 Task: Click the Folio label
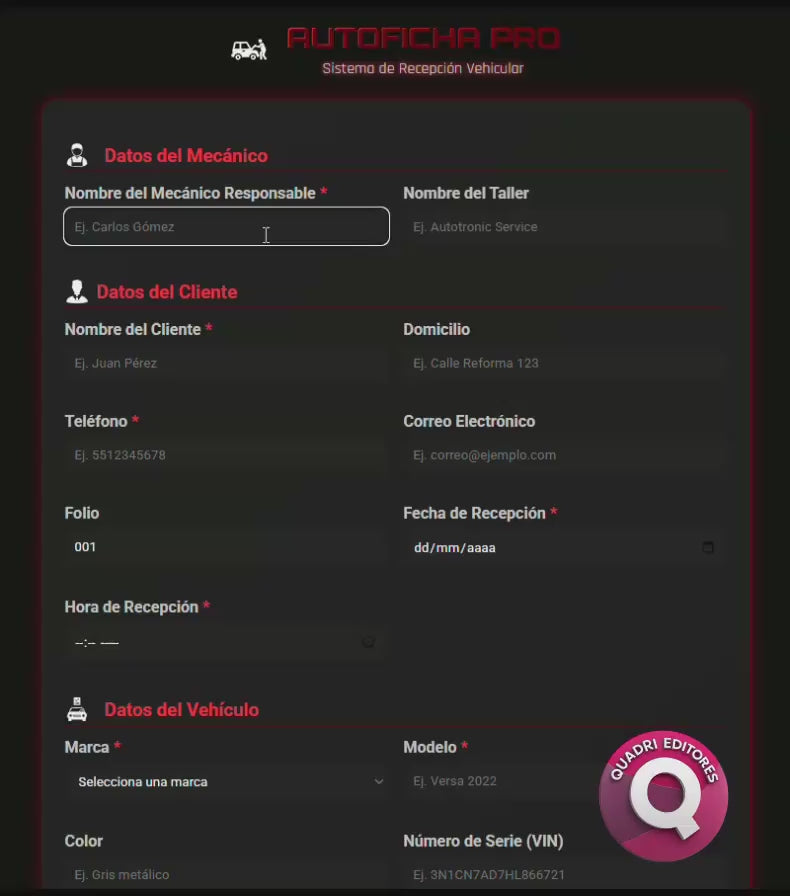82,513
